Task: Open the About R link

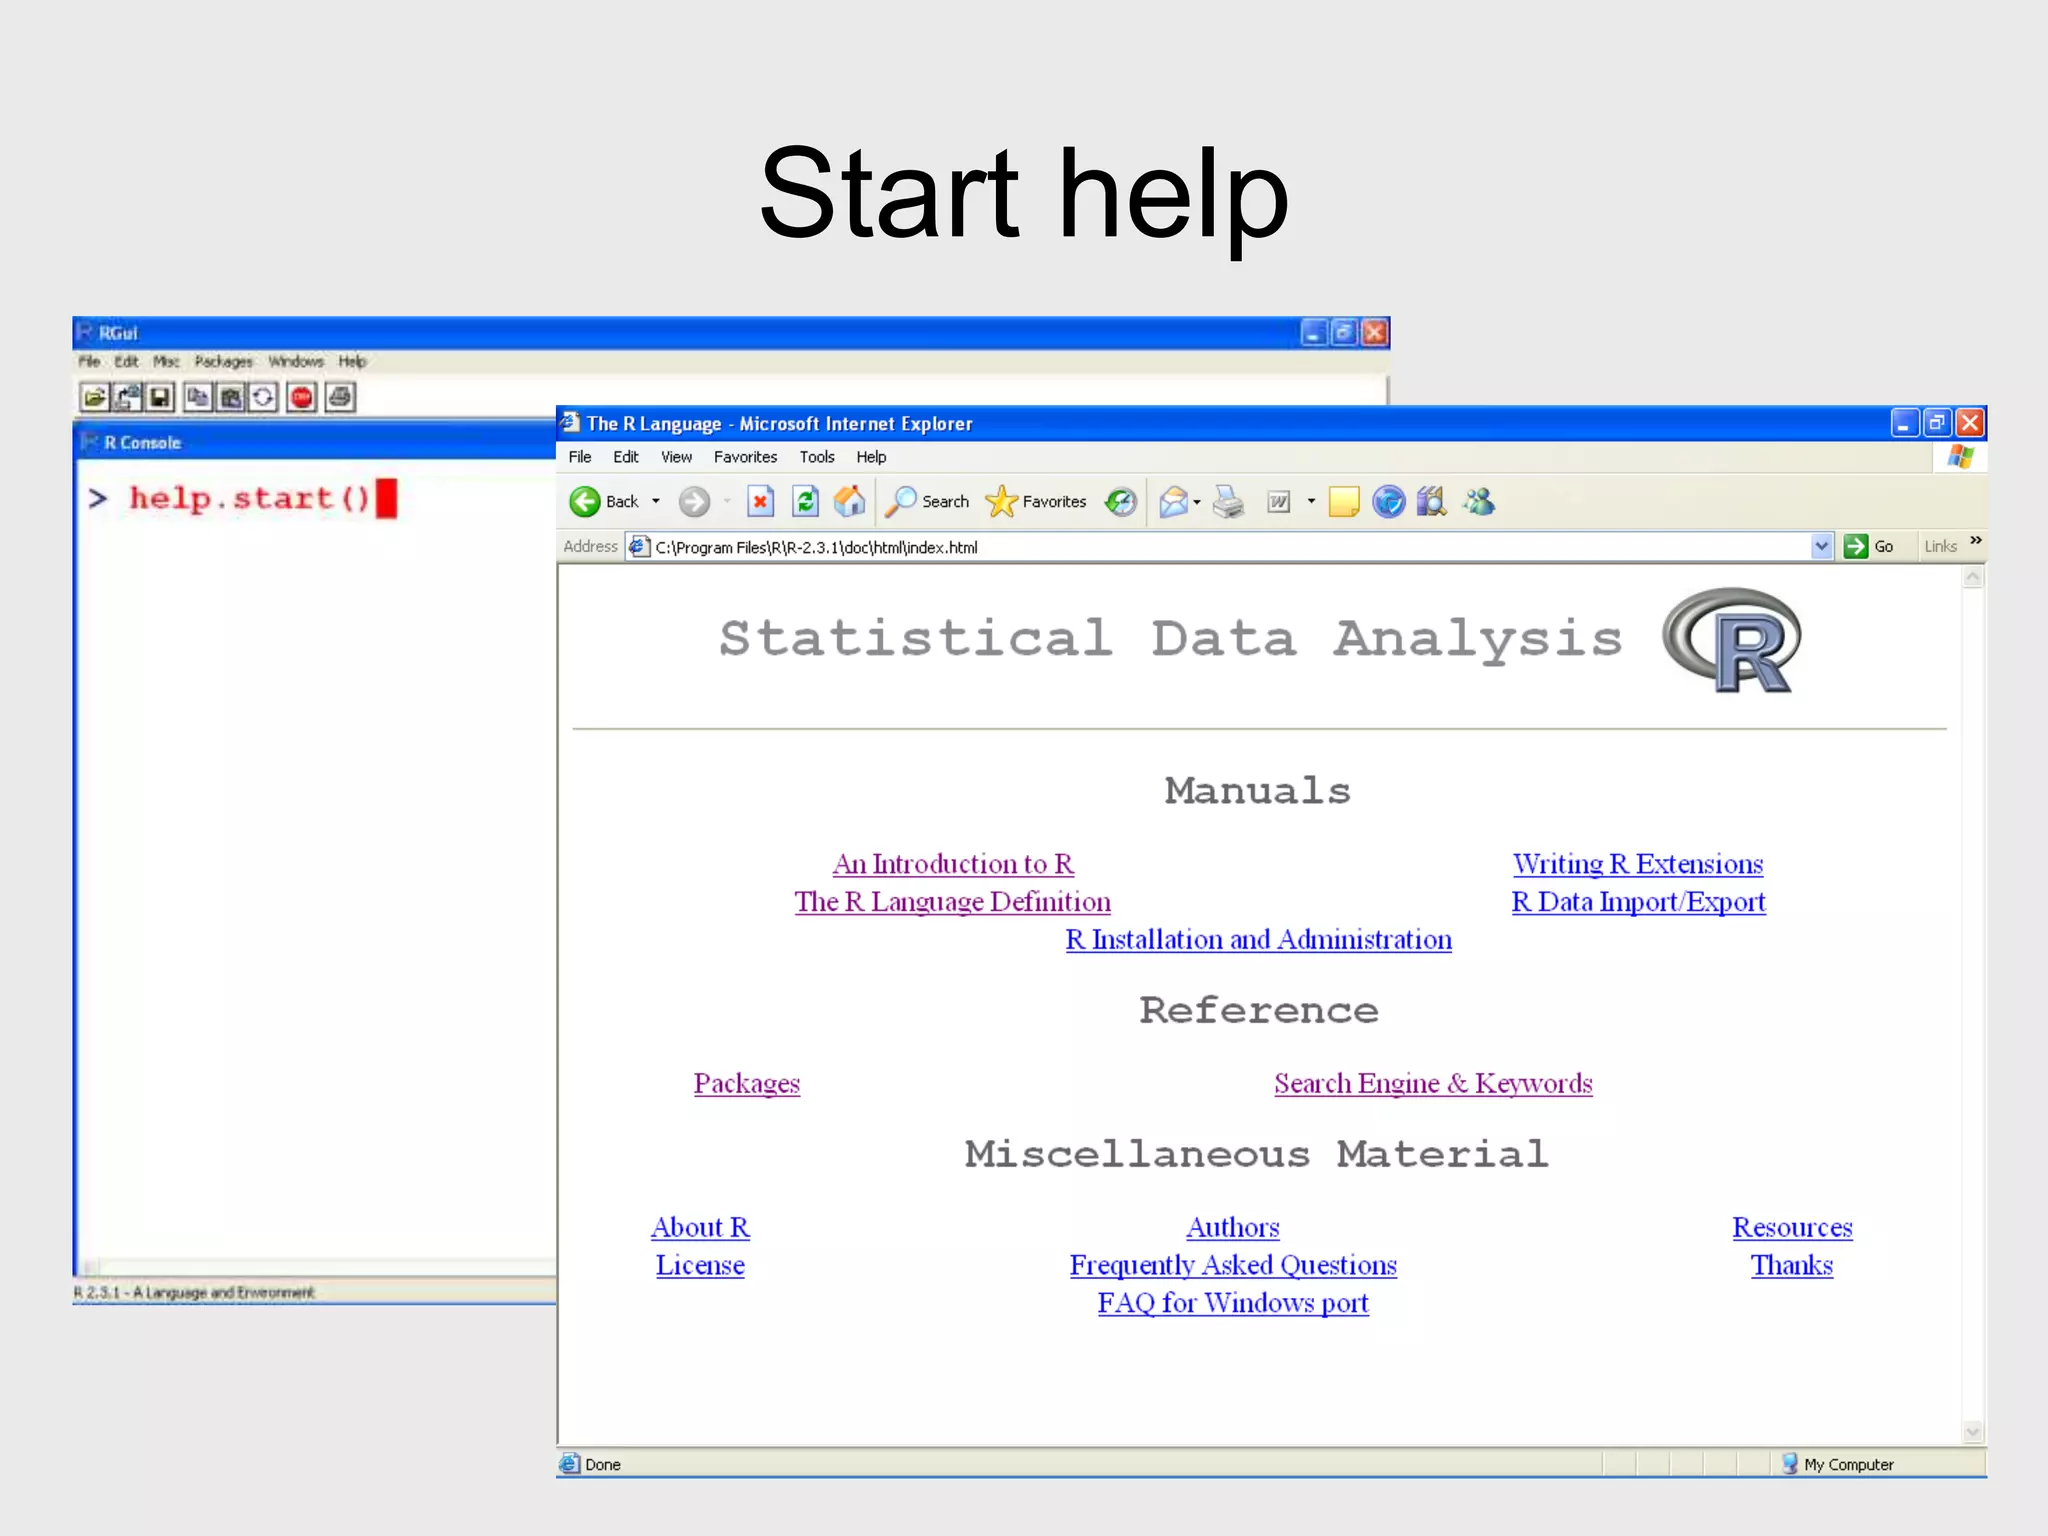Action: pos(700,1228)
